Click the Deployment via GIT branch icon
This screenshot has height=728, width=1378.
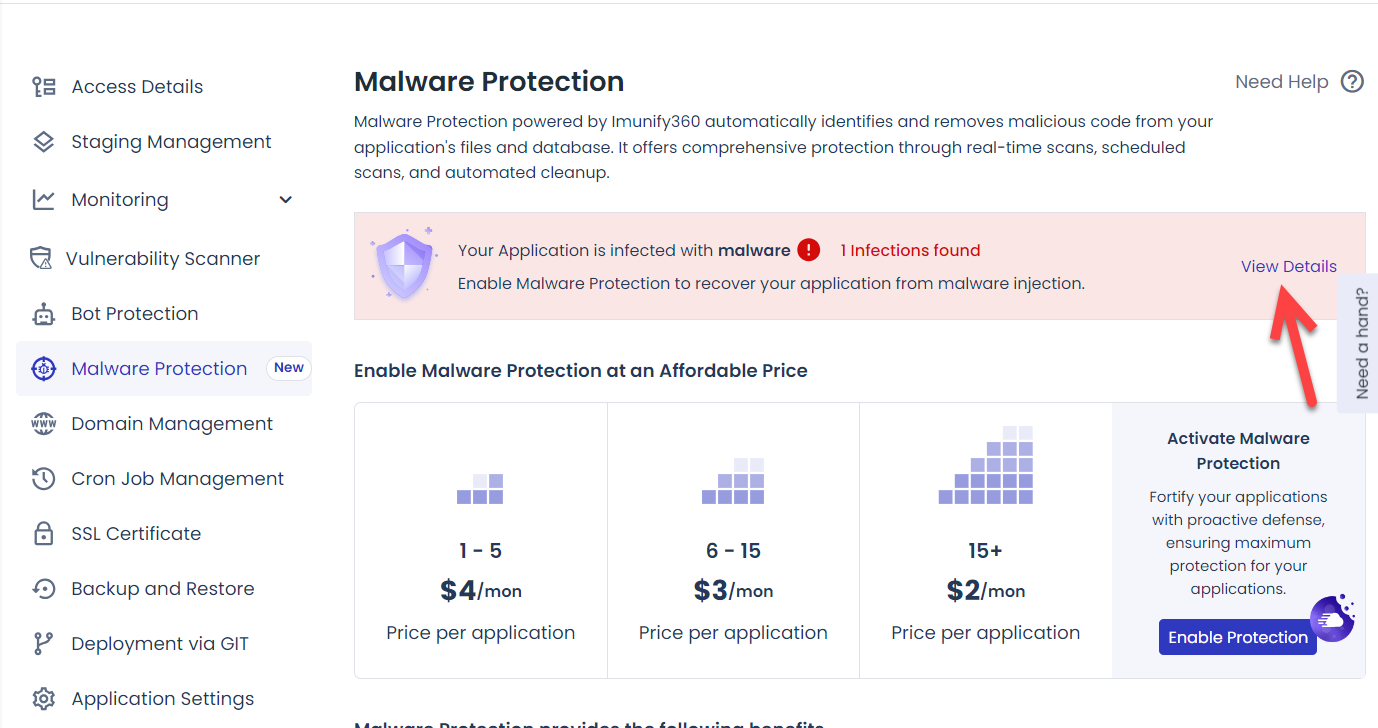coord(43,644)
